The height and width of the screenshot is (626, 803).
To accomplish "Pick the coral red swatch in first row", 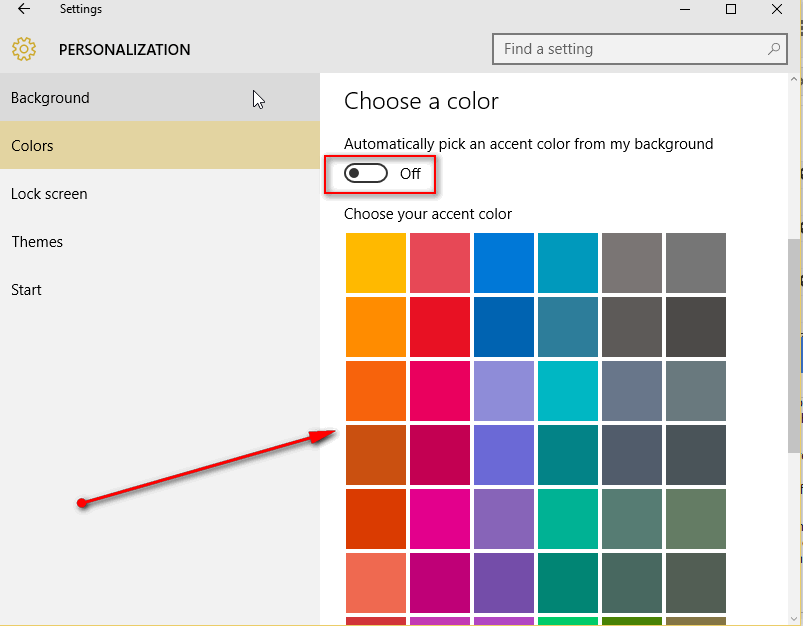I will click(440, 263).
